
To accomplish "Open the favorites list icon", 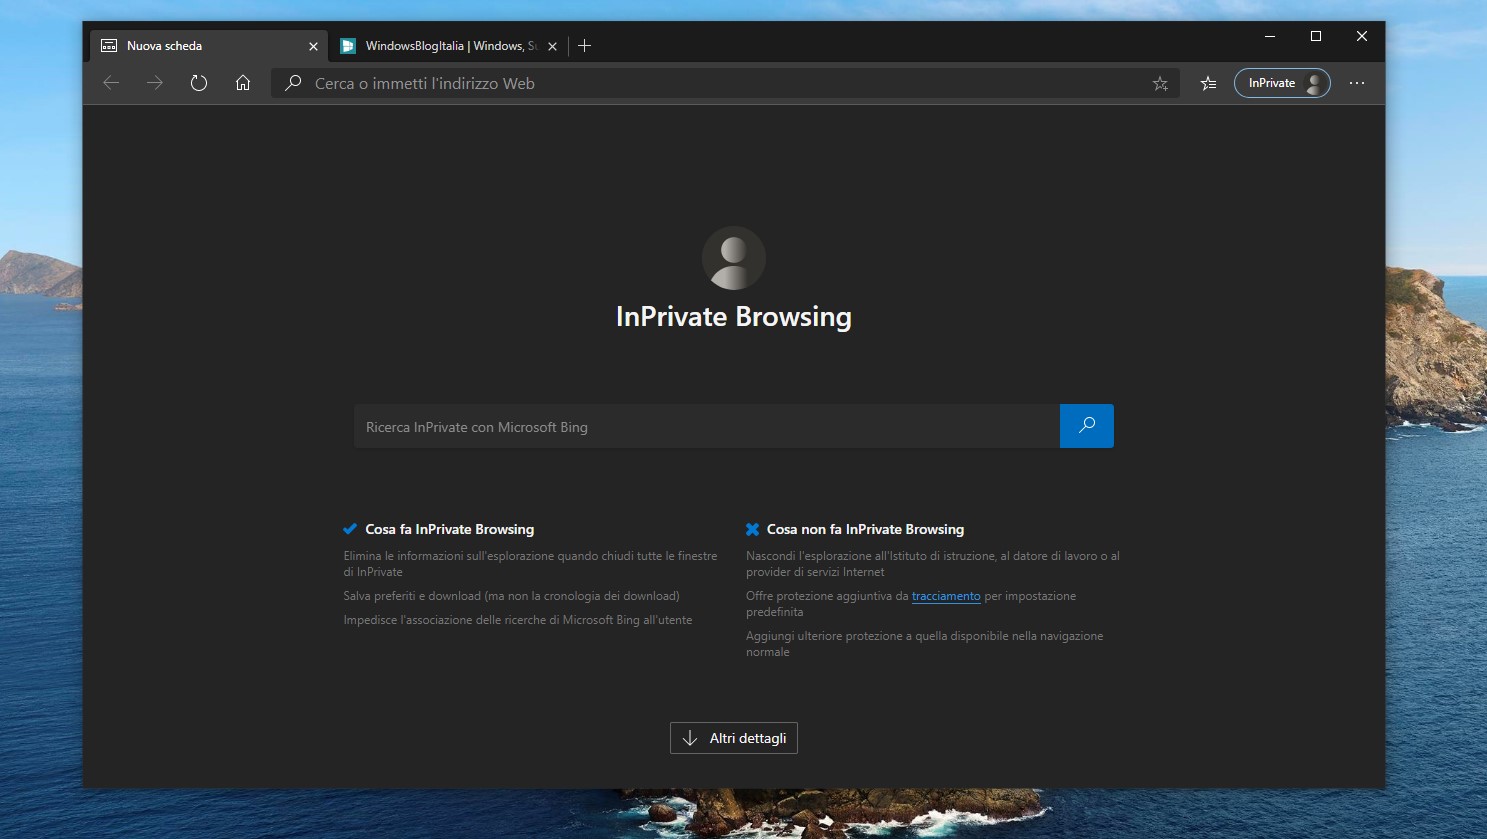I will pos(1209,84).
